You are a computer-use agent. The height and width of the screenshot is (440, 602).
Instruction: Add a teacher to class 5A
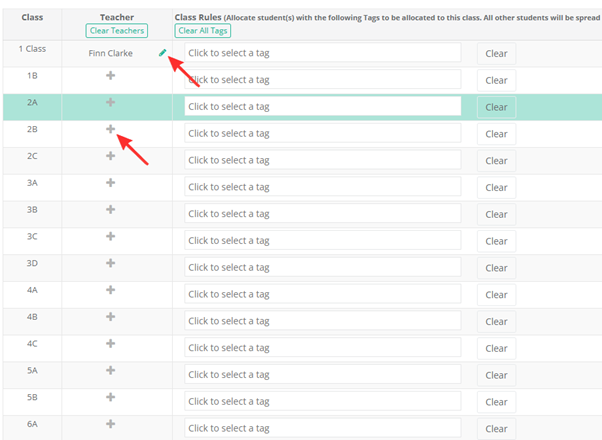pos(111,370)
